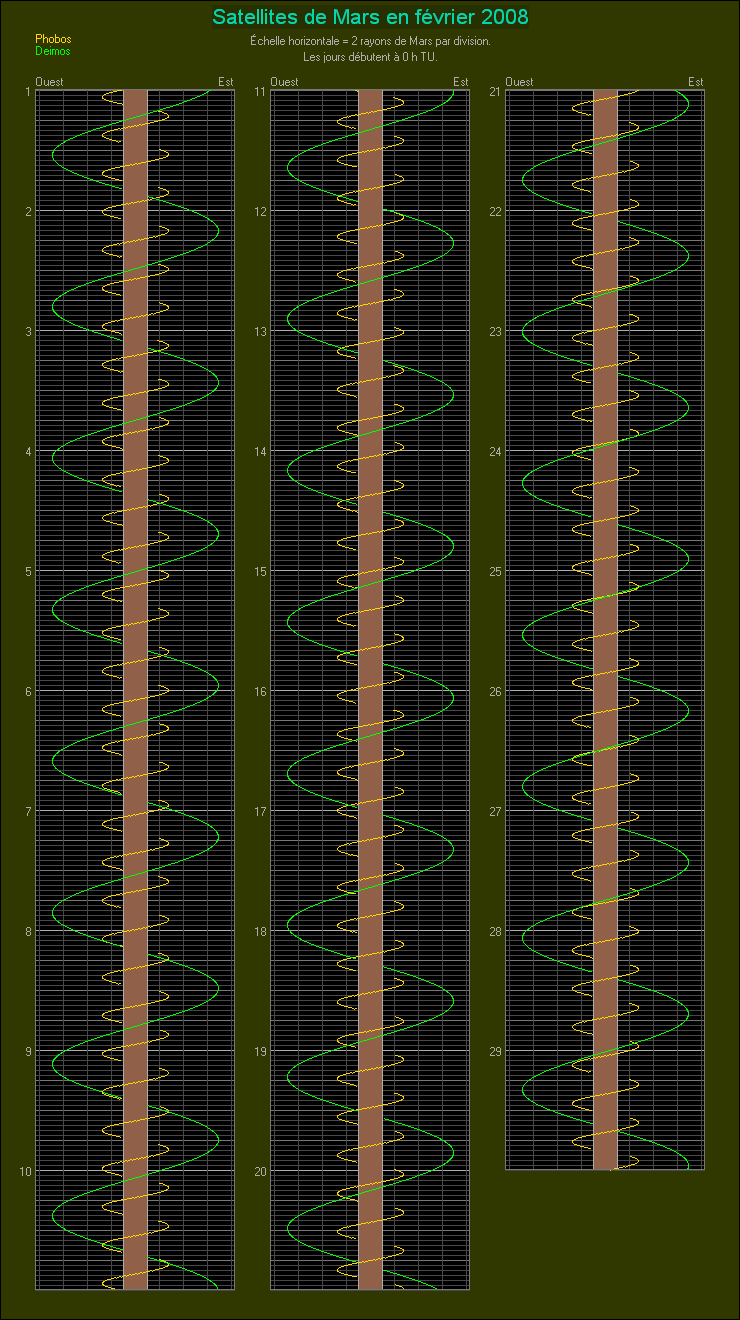This screenshot has height=1320, width=740.
Task: Click "Est" above the day 11 chart
Action: (460, 82)
